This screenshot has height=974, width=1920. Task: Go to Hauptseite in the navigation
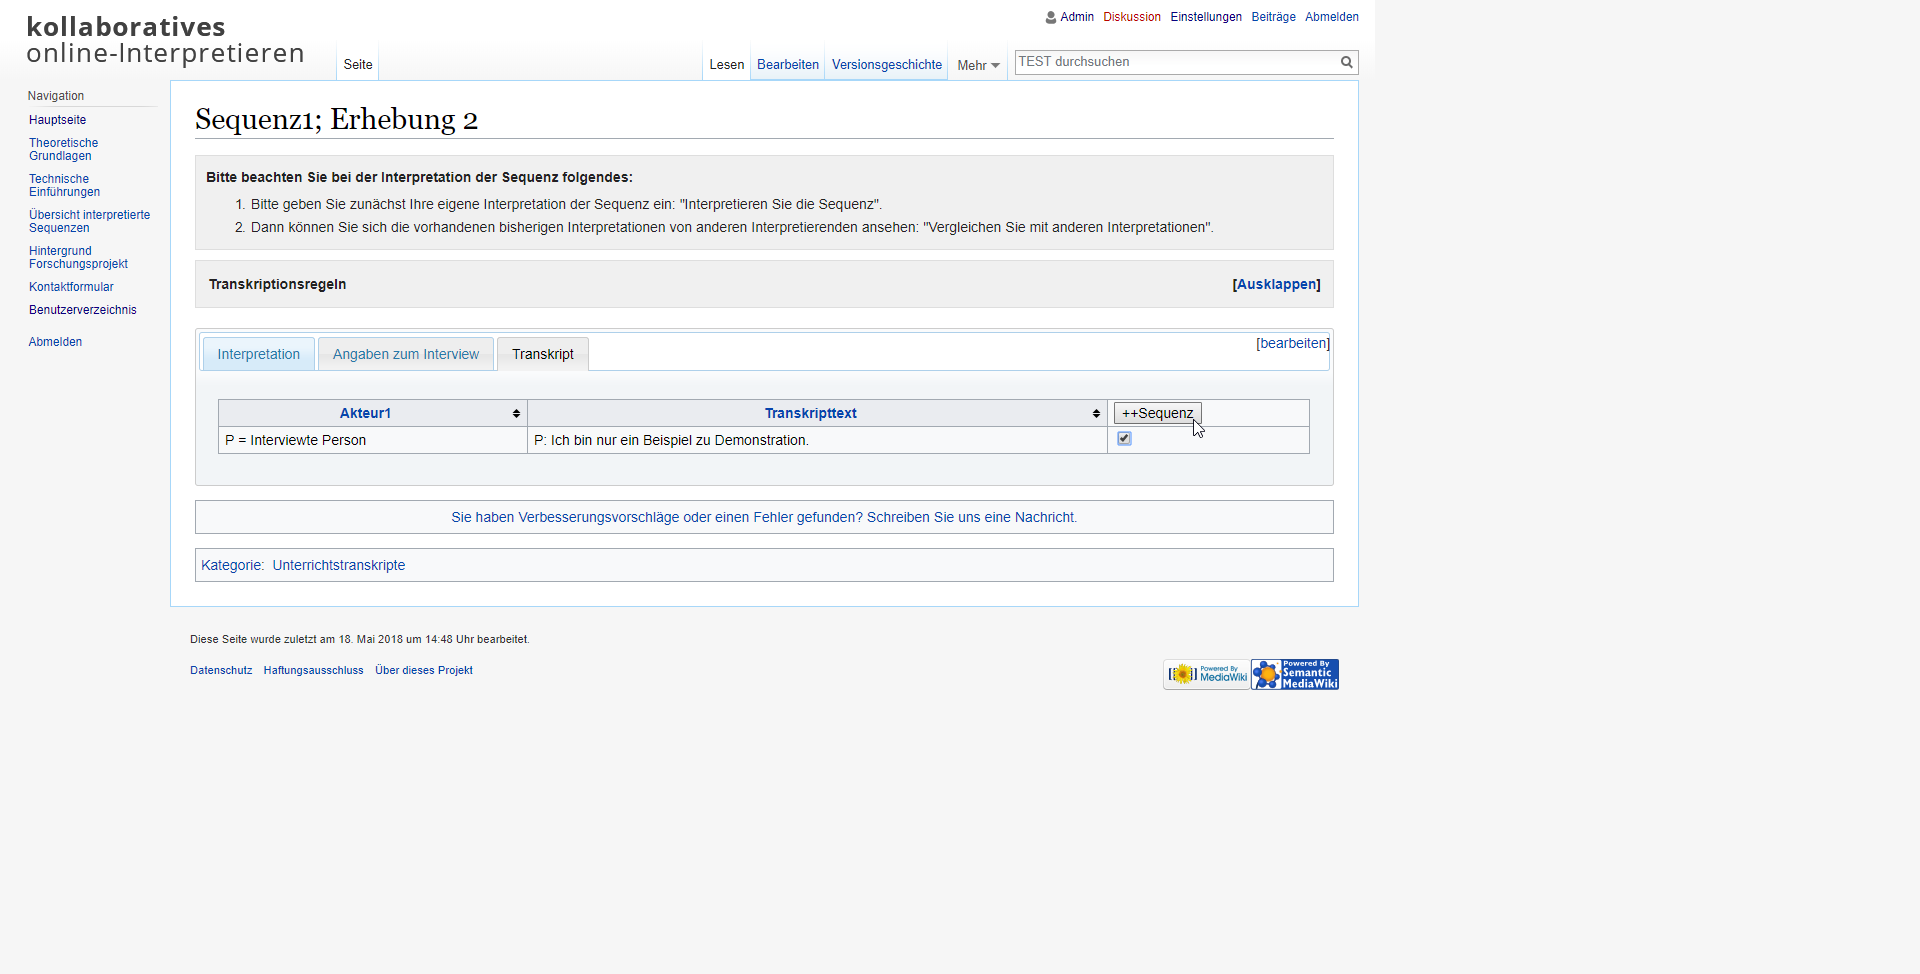[57, 120]
